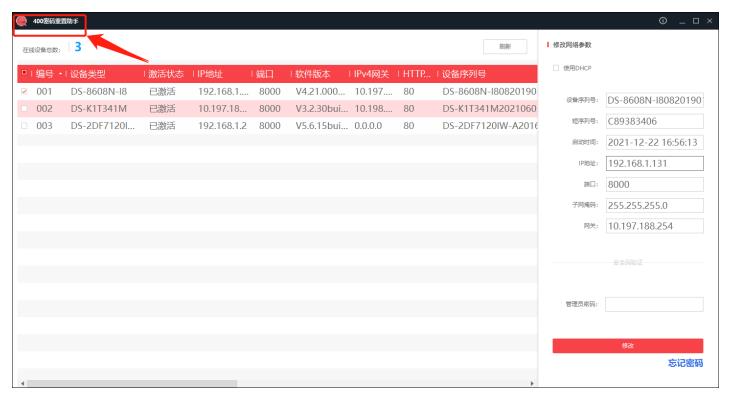The image size is (734, 396).
Task: Enable the 使用DHCP checkbox
Action: (556, 68)
